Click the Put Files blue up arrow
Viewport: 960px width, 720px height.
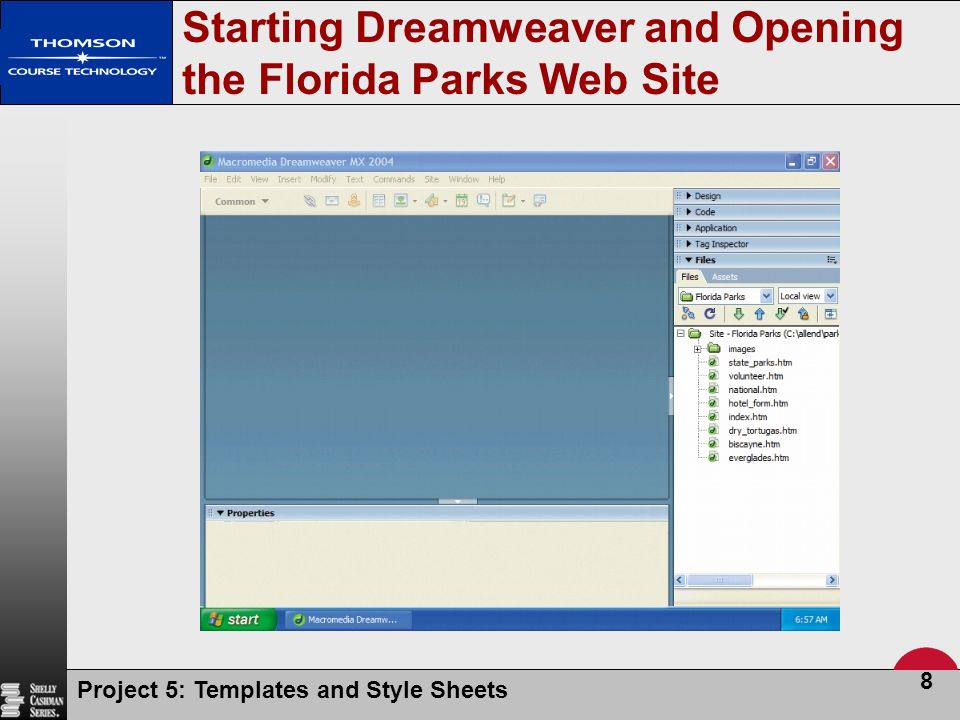click(760, 314)
